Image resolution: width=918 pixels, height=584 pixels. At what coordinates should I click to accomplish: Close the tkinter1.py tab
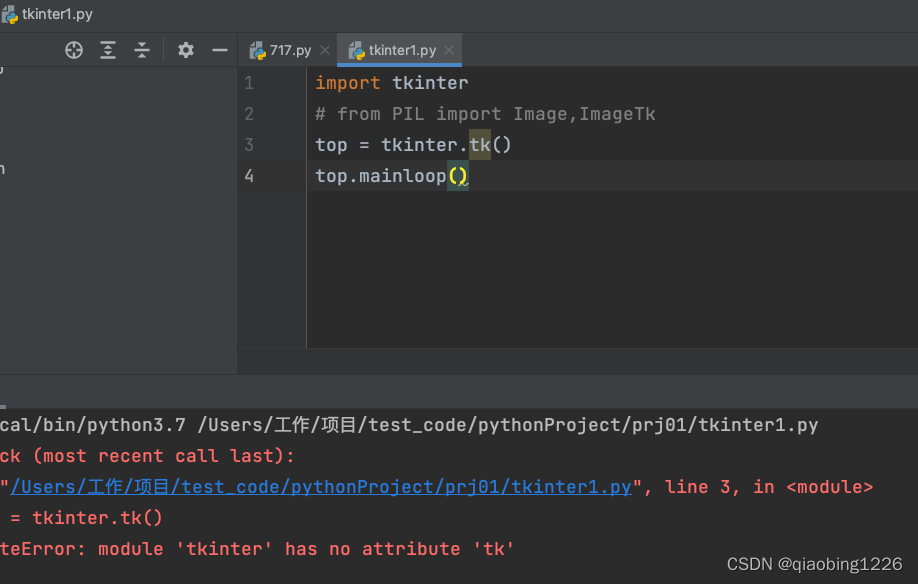click(x=450, y=49)
